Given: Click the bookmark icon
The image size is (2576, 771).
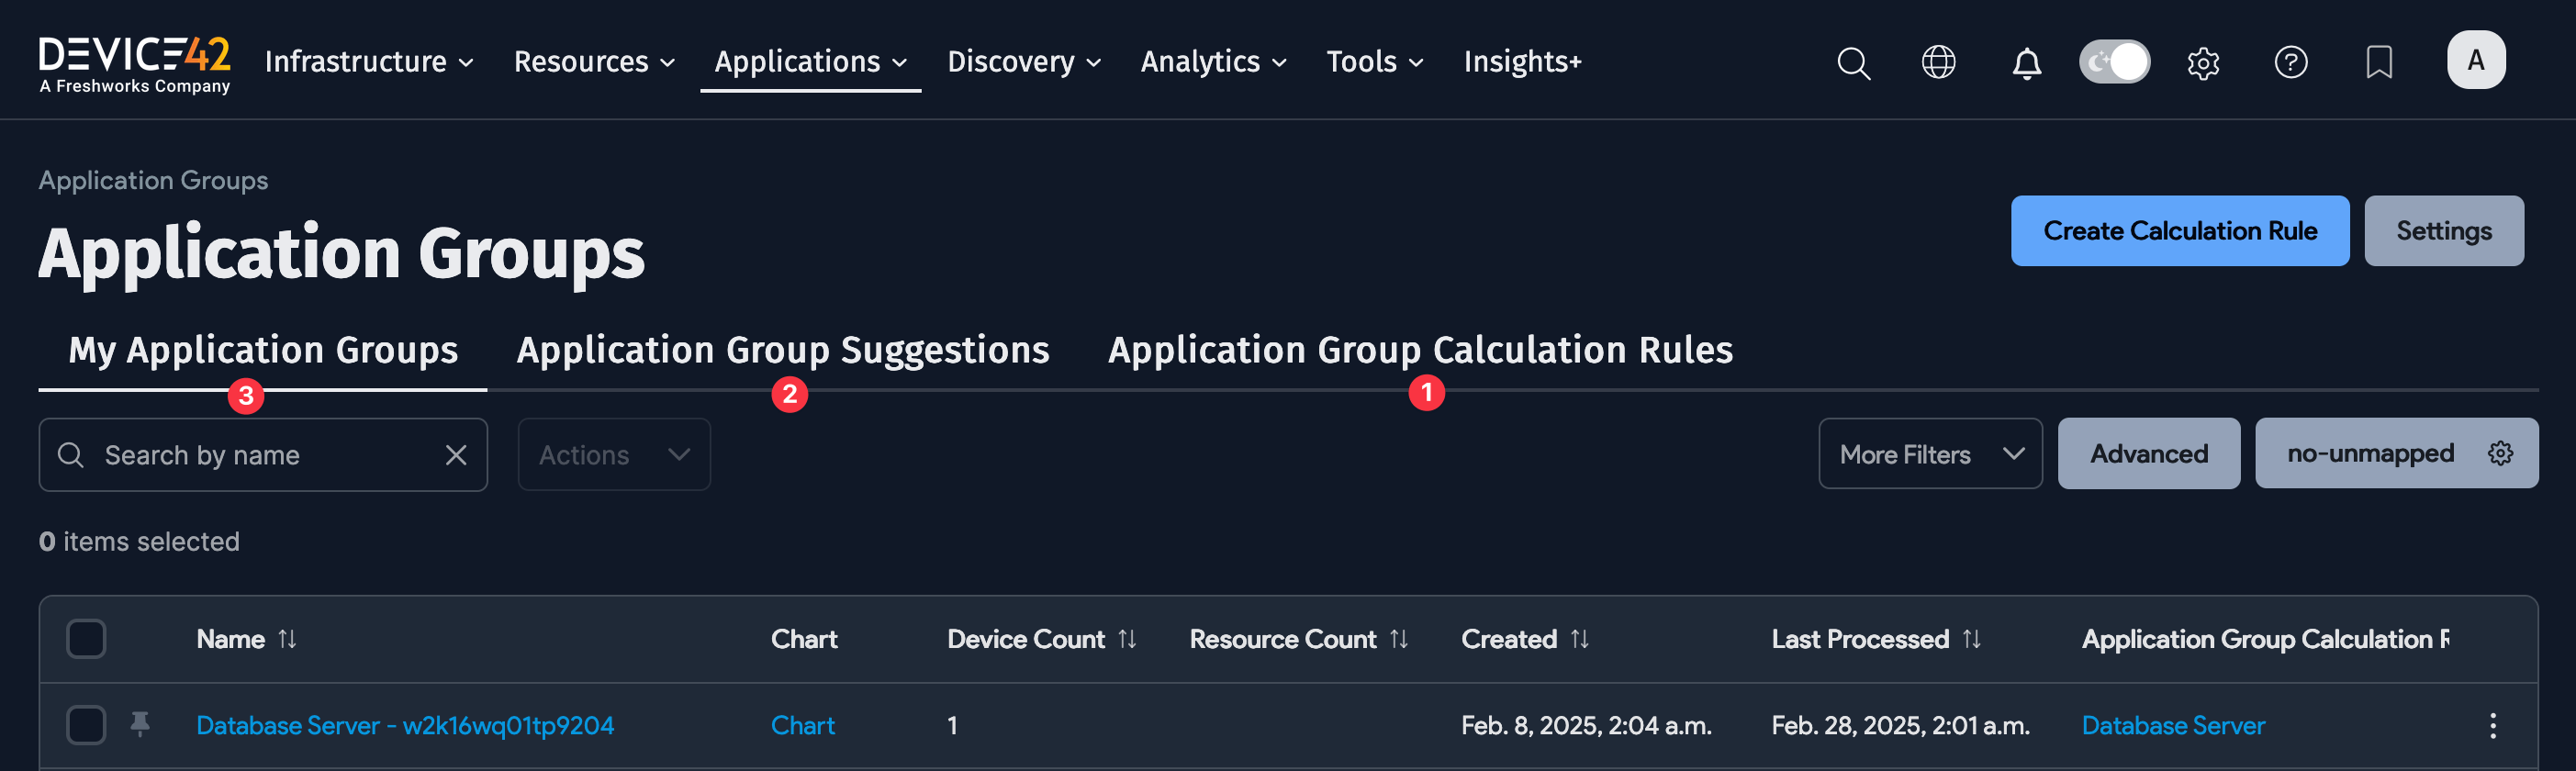Looking at the screenshot, I should 2379,62.
